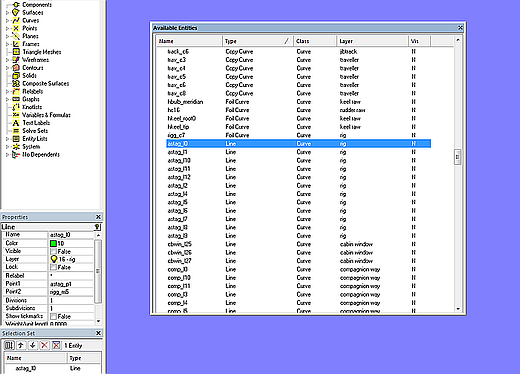Expand the Wireframes tree node
The height and width of the screenshot is (374, 520).
click(7, 60)
